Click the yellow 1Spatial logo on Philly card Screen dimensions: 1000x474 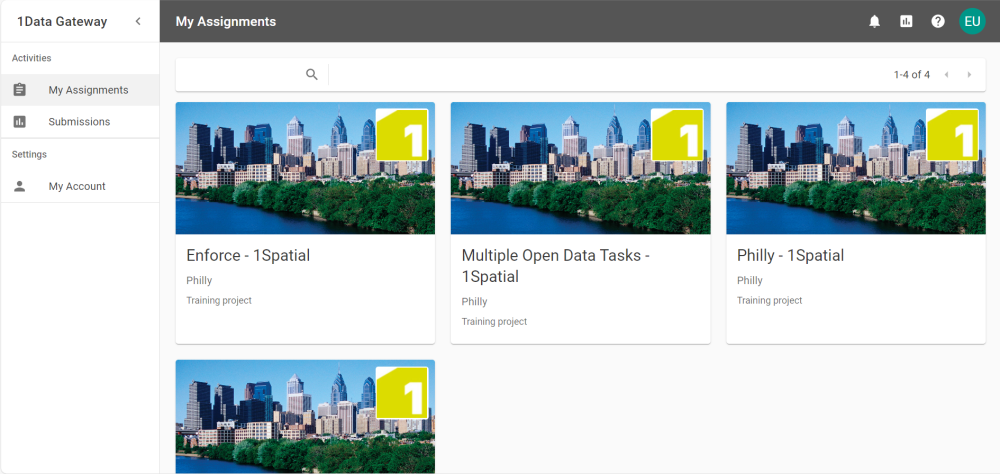click(952, 135)
